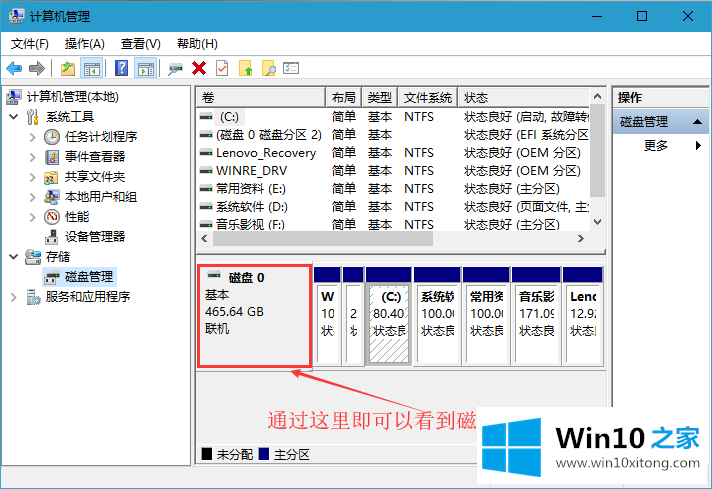Select 服务和应用程序 in the tree

(x=88, y=296)
